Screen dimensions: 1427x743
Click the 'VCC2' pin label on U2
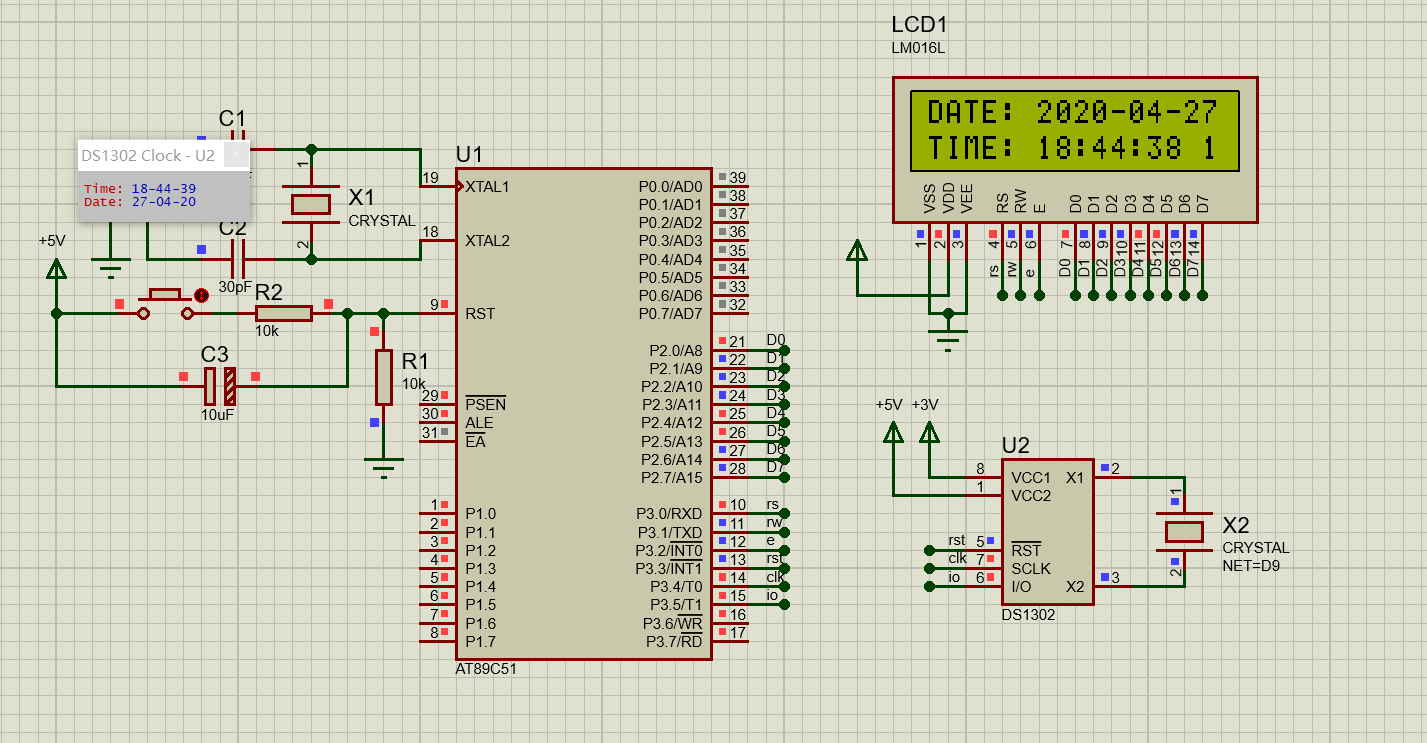click(x=1031, y=496)
